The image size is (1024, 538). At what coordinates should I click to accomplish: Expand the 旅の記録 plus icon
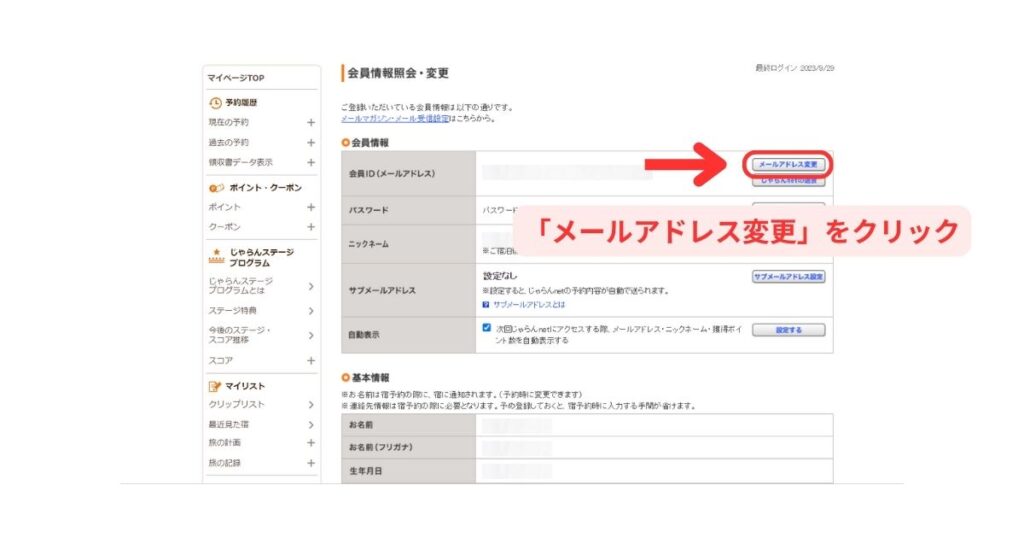[311, 463]
